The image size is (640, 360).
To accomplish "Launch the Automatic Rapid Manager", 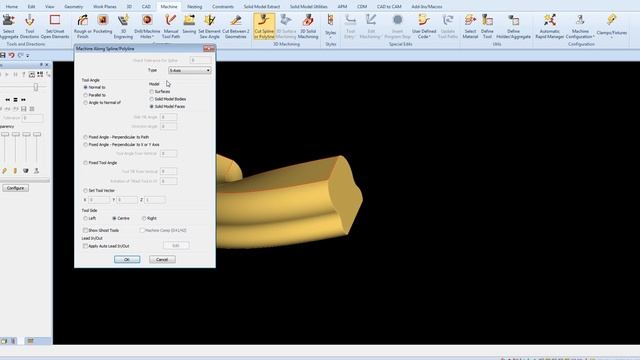I will tap(549, 26).
